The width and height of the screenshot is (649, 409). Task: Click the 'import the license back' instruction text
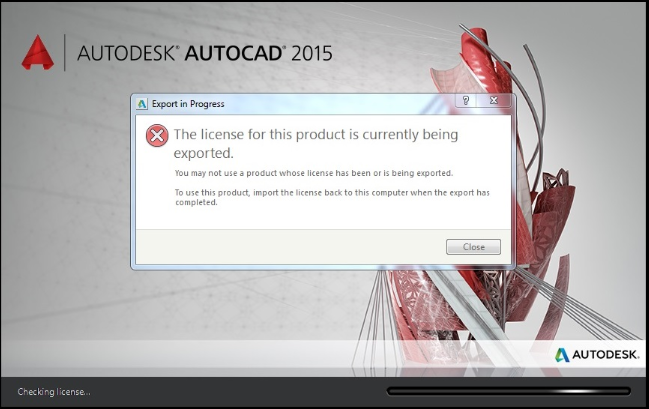click(x=332, y=197)
